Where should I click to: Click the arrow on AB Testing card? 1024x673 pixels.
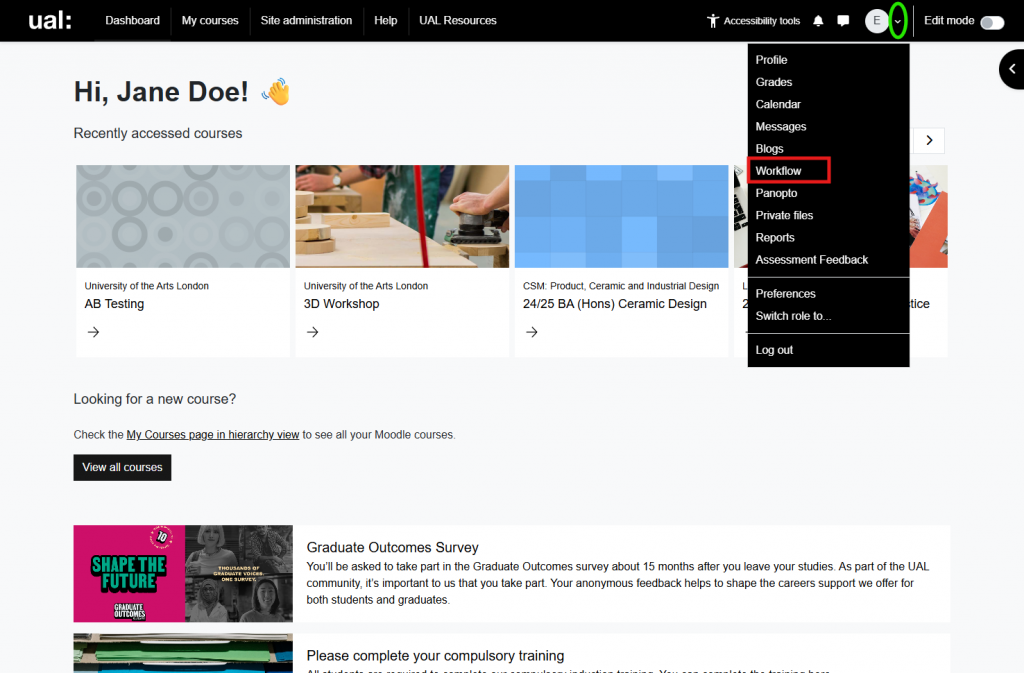coord(93,332)
